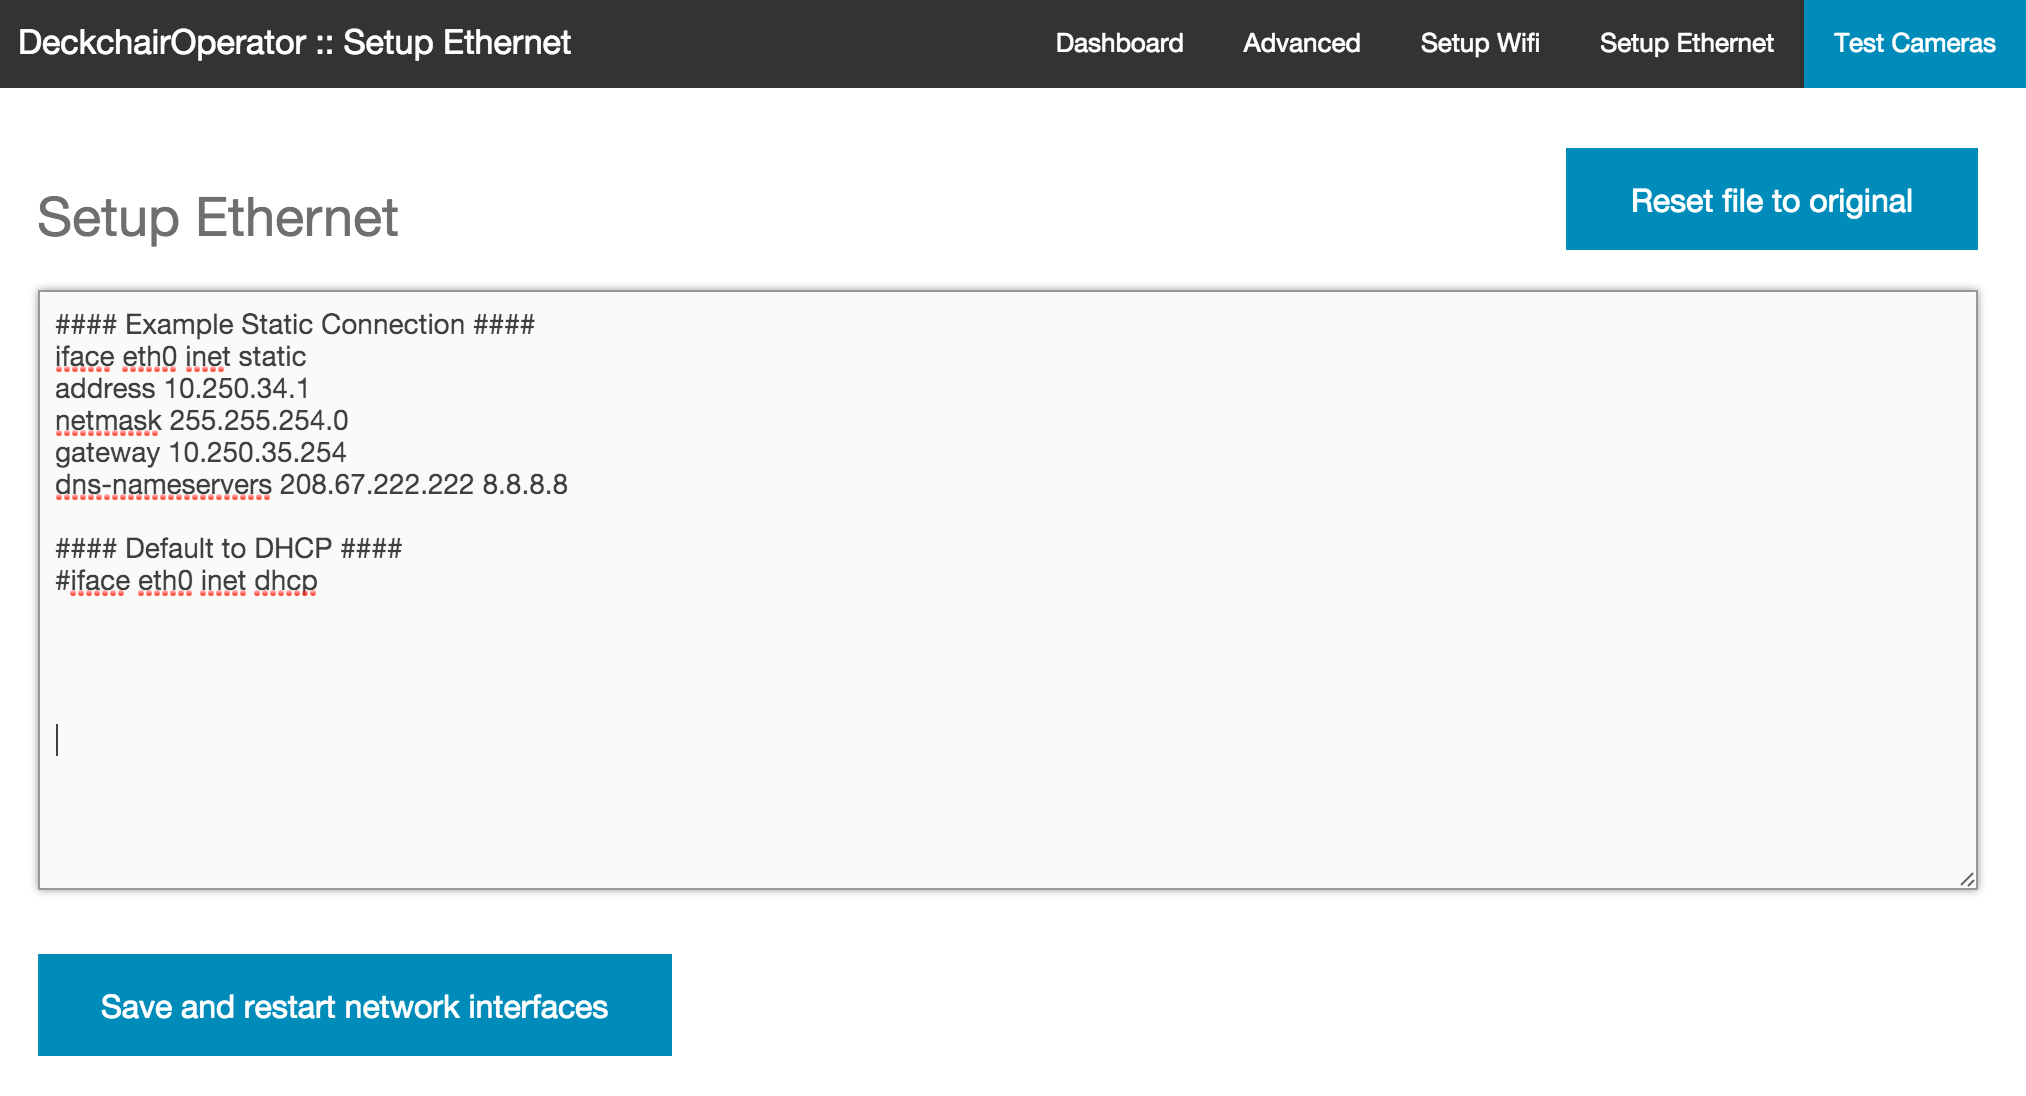The width and height of the screenshot is (2026, 1096).
Task: Click resize handle of config textarea
Action: point(1967,879)
